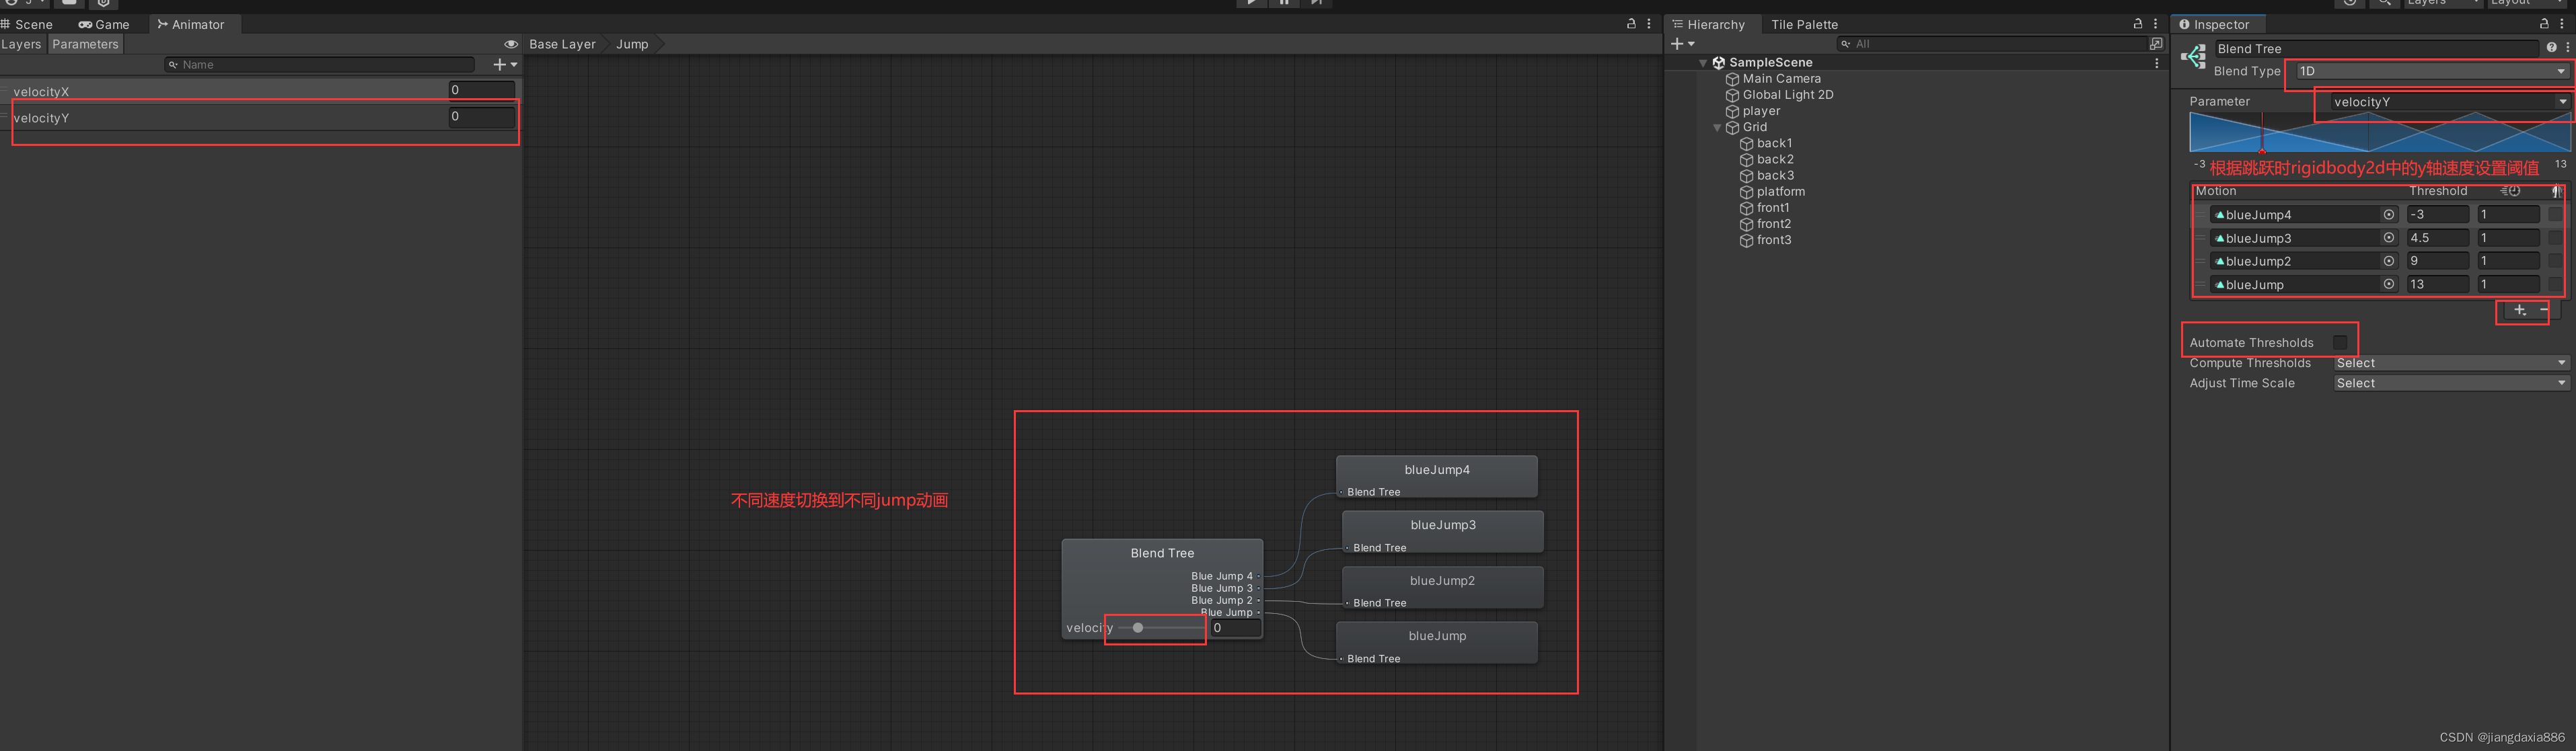
Task: Open the Parameters tab in Animator
Action: pos(85,44)
